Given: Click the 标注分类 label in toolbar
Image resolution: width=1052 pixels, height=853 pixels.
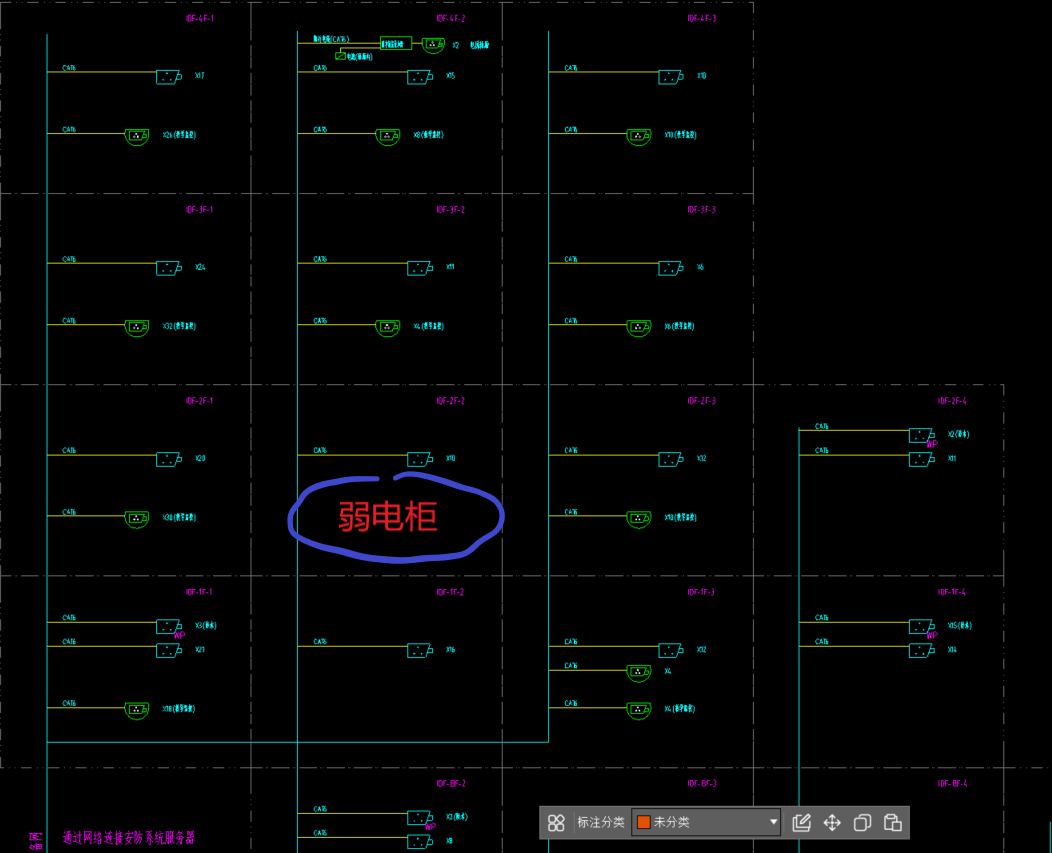Looking at the screenshot, I should [x=600, y=822].
